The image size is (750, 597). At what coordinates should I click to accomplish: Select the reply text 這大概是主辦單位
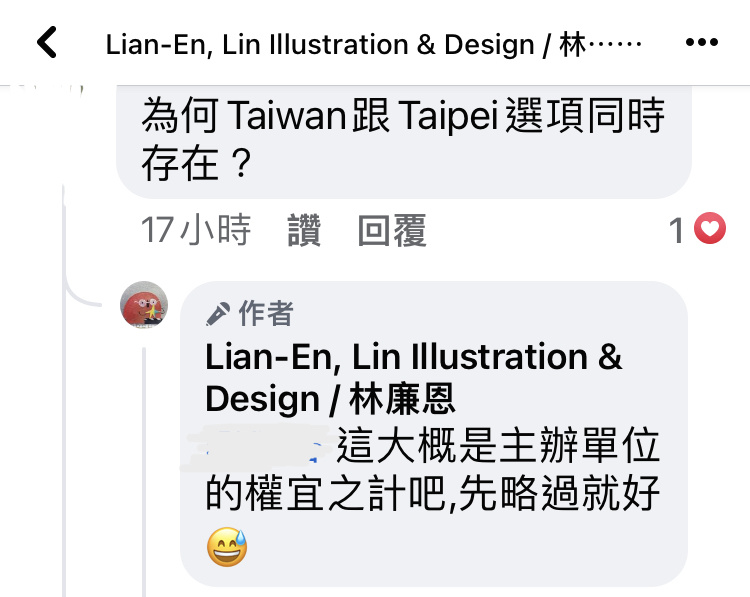click(x=498, y=446)
